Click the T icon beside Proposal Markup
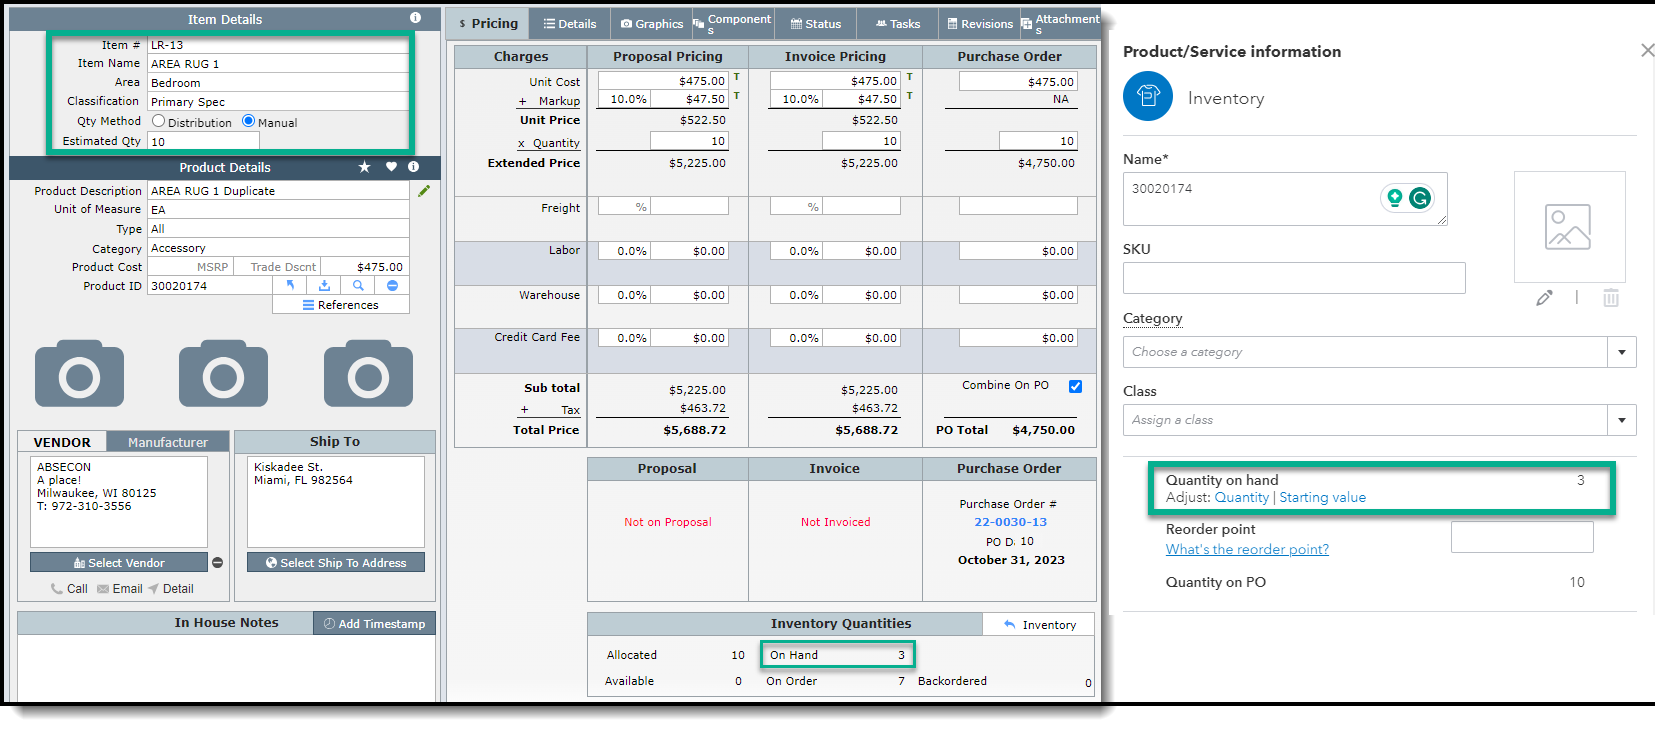 tap(737, 96)
